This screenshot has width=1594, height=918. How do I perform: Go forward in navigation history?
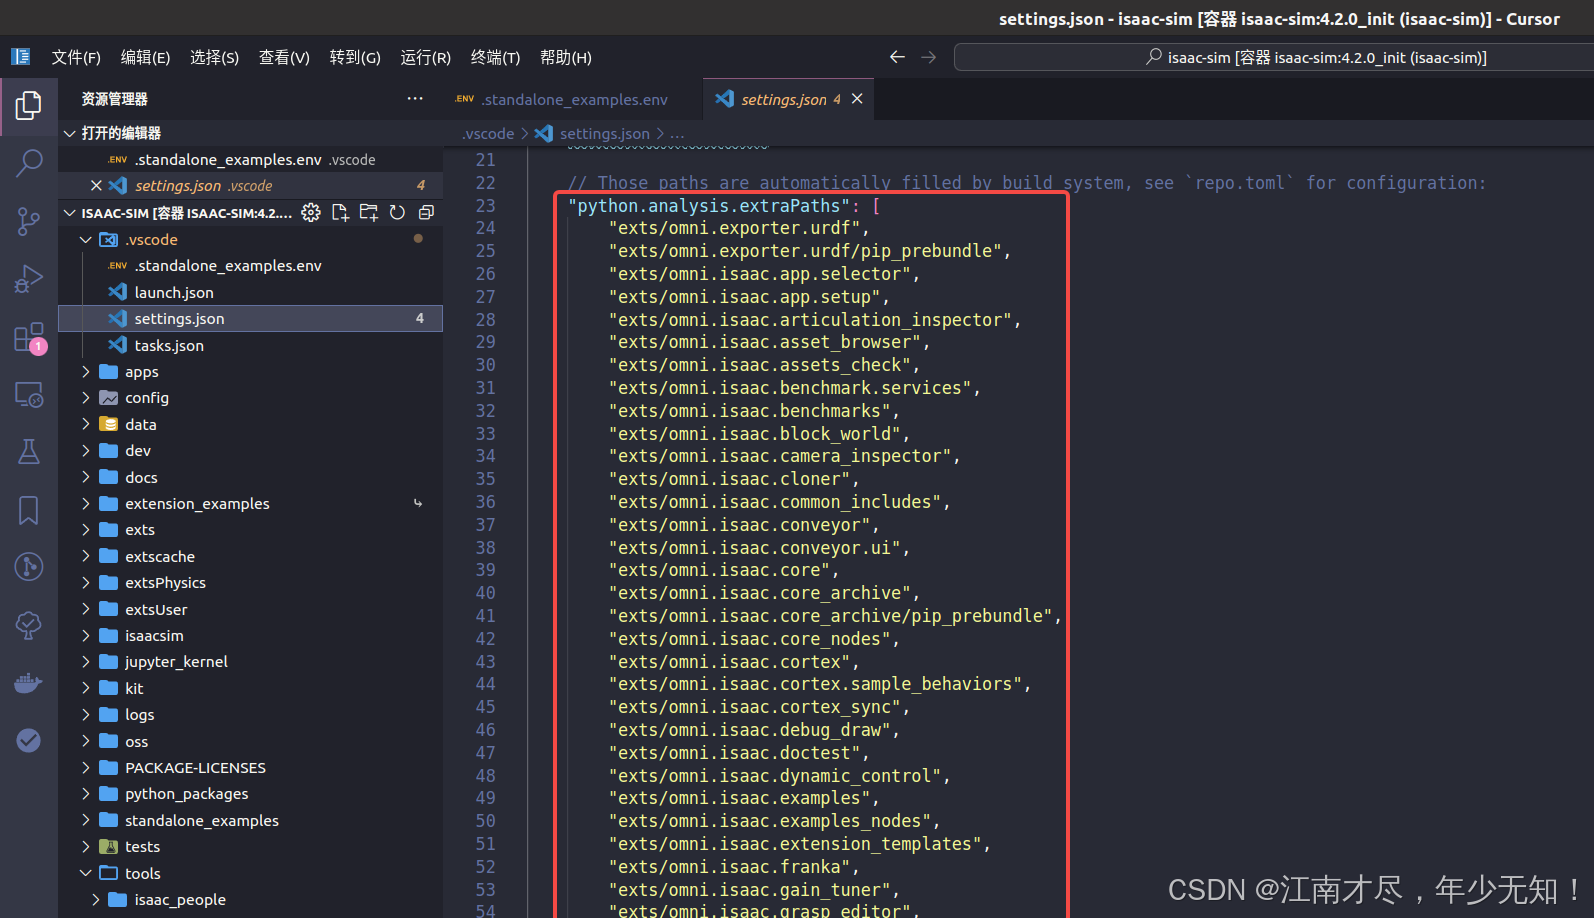click(x=929, y=57)
